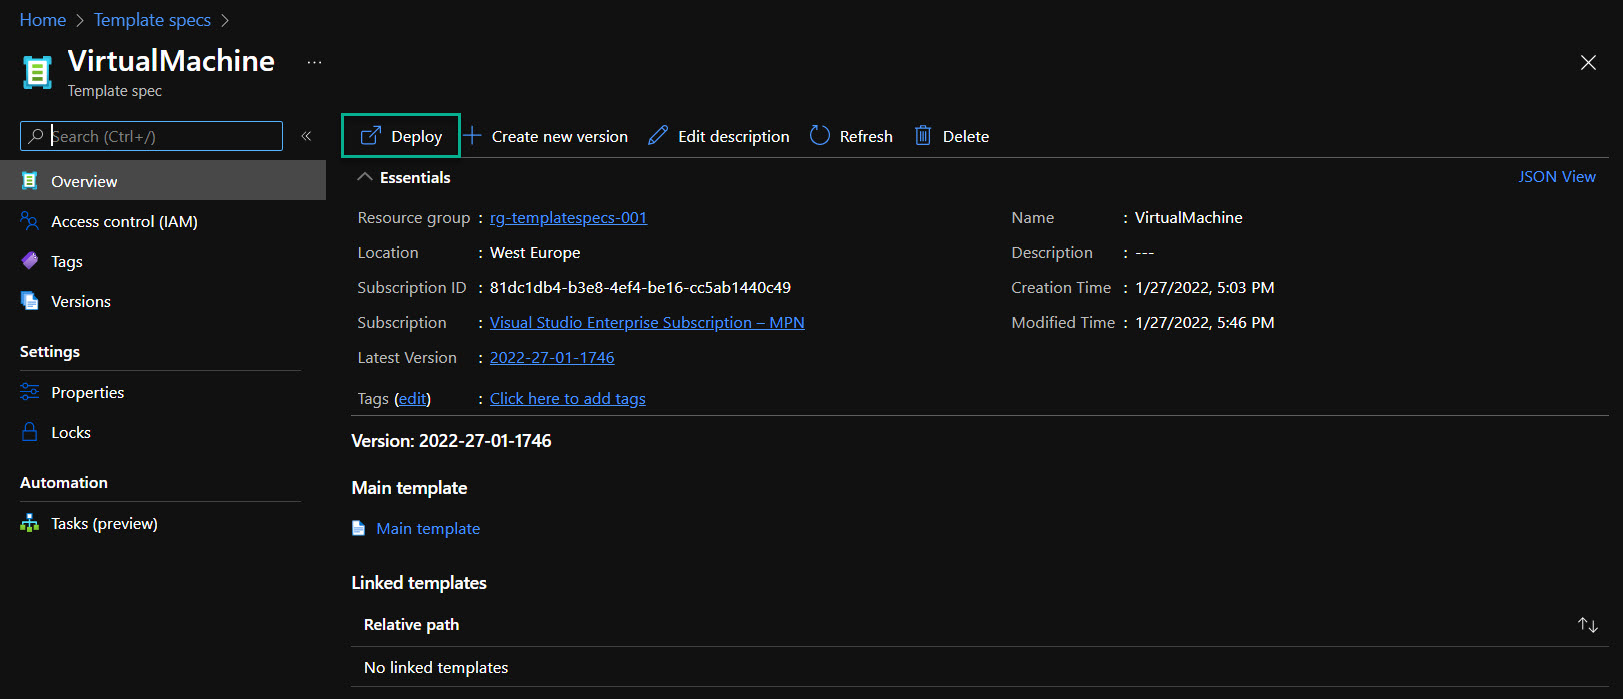Refresh the template spec page

[851, 136]
